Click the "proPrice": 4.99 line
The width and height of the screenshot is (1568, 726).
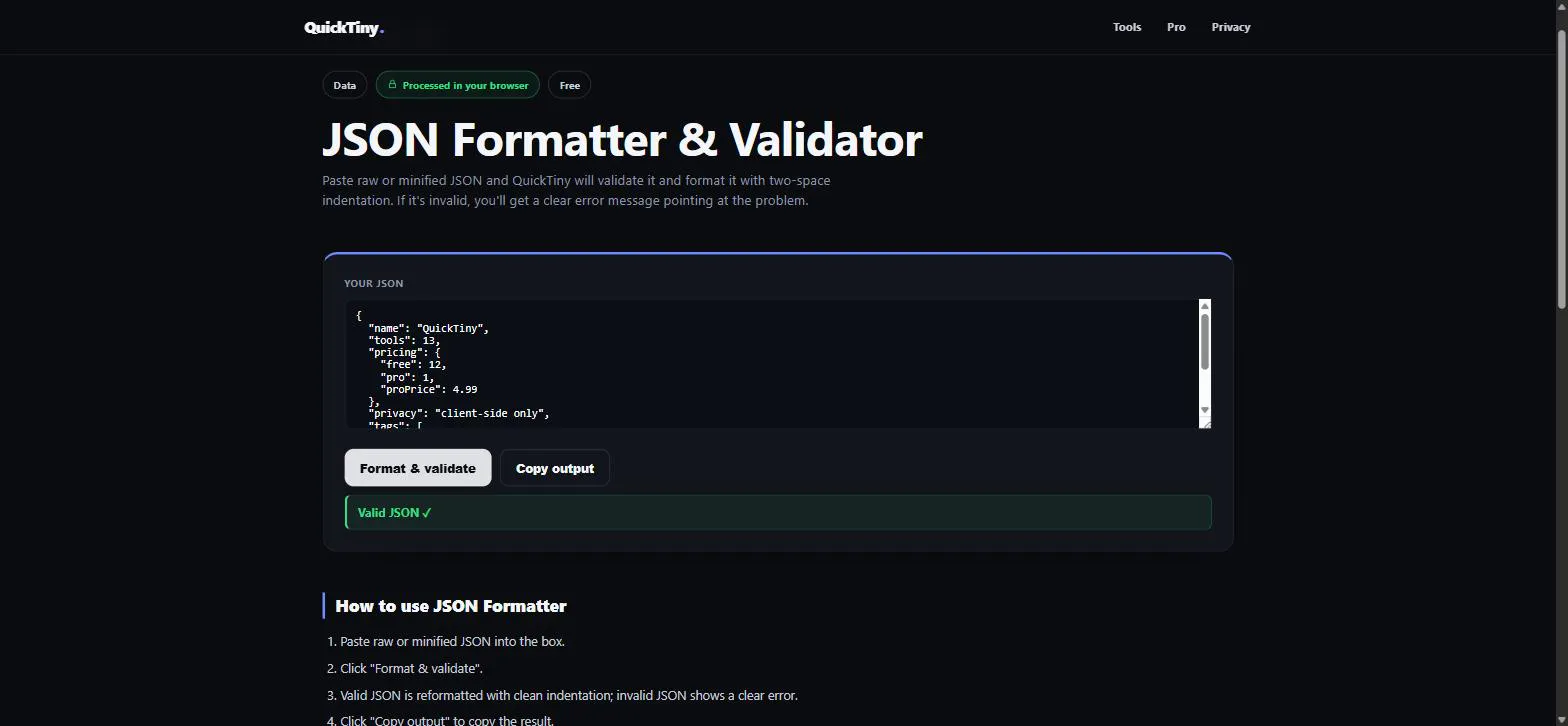point(429,389)
